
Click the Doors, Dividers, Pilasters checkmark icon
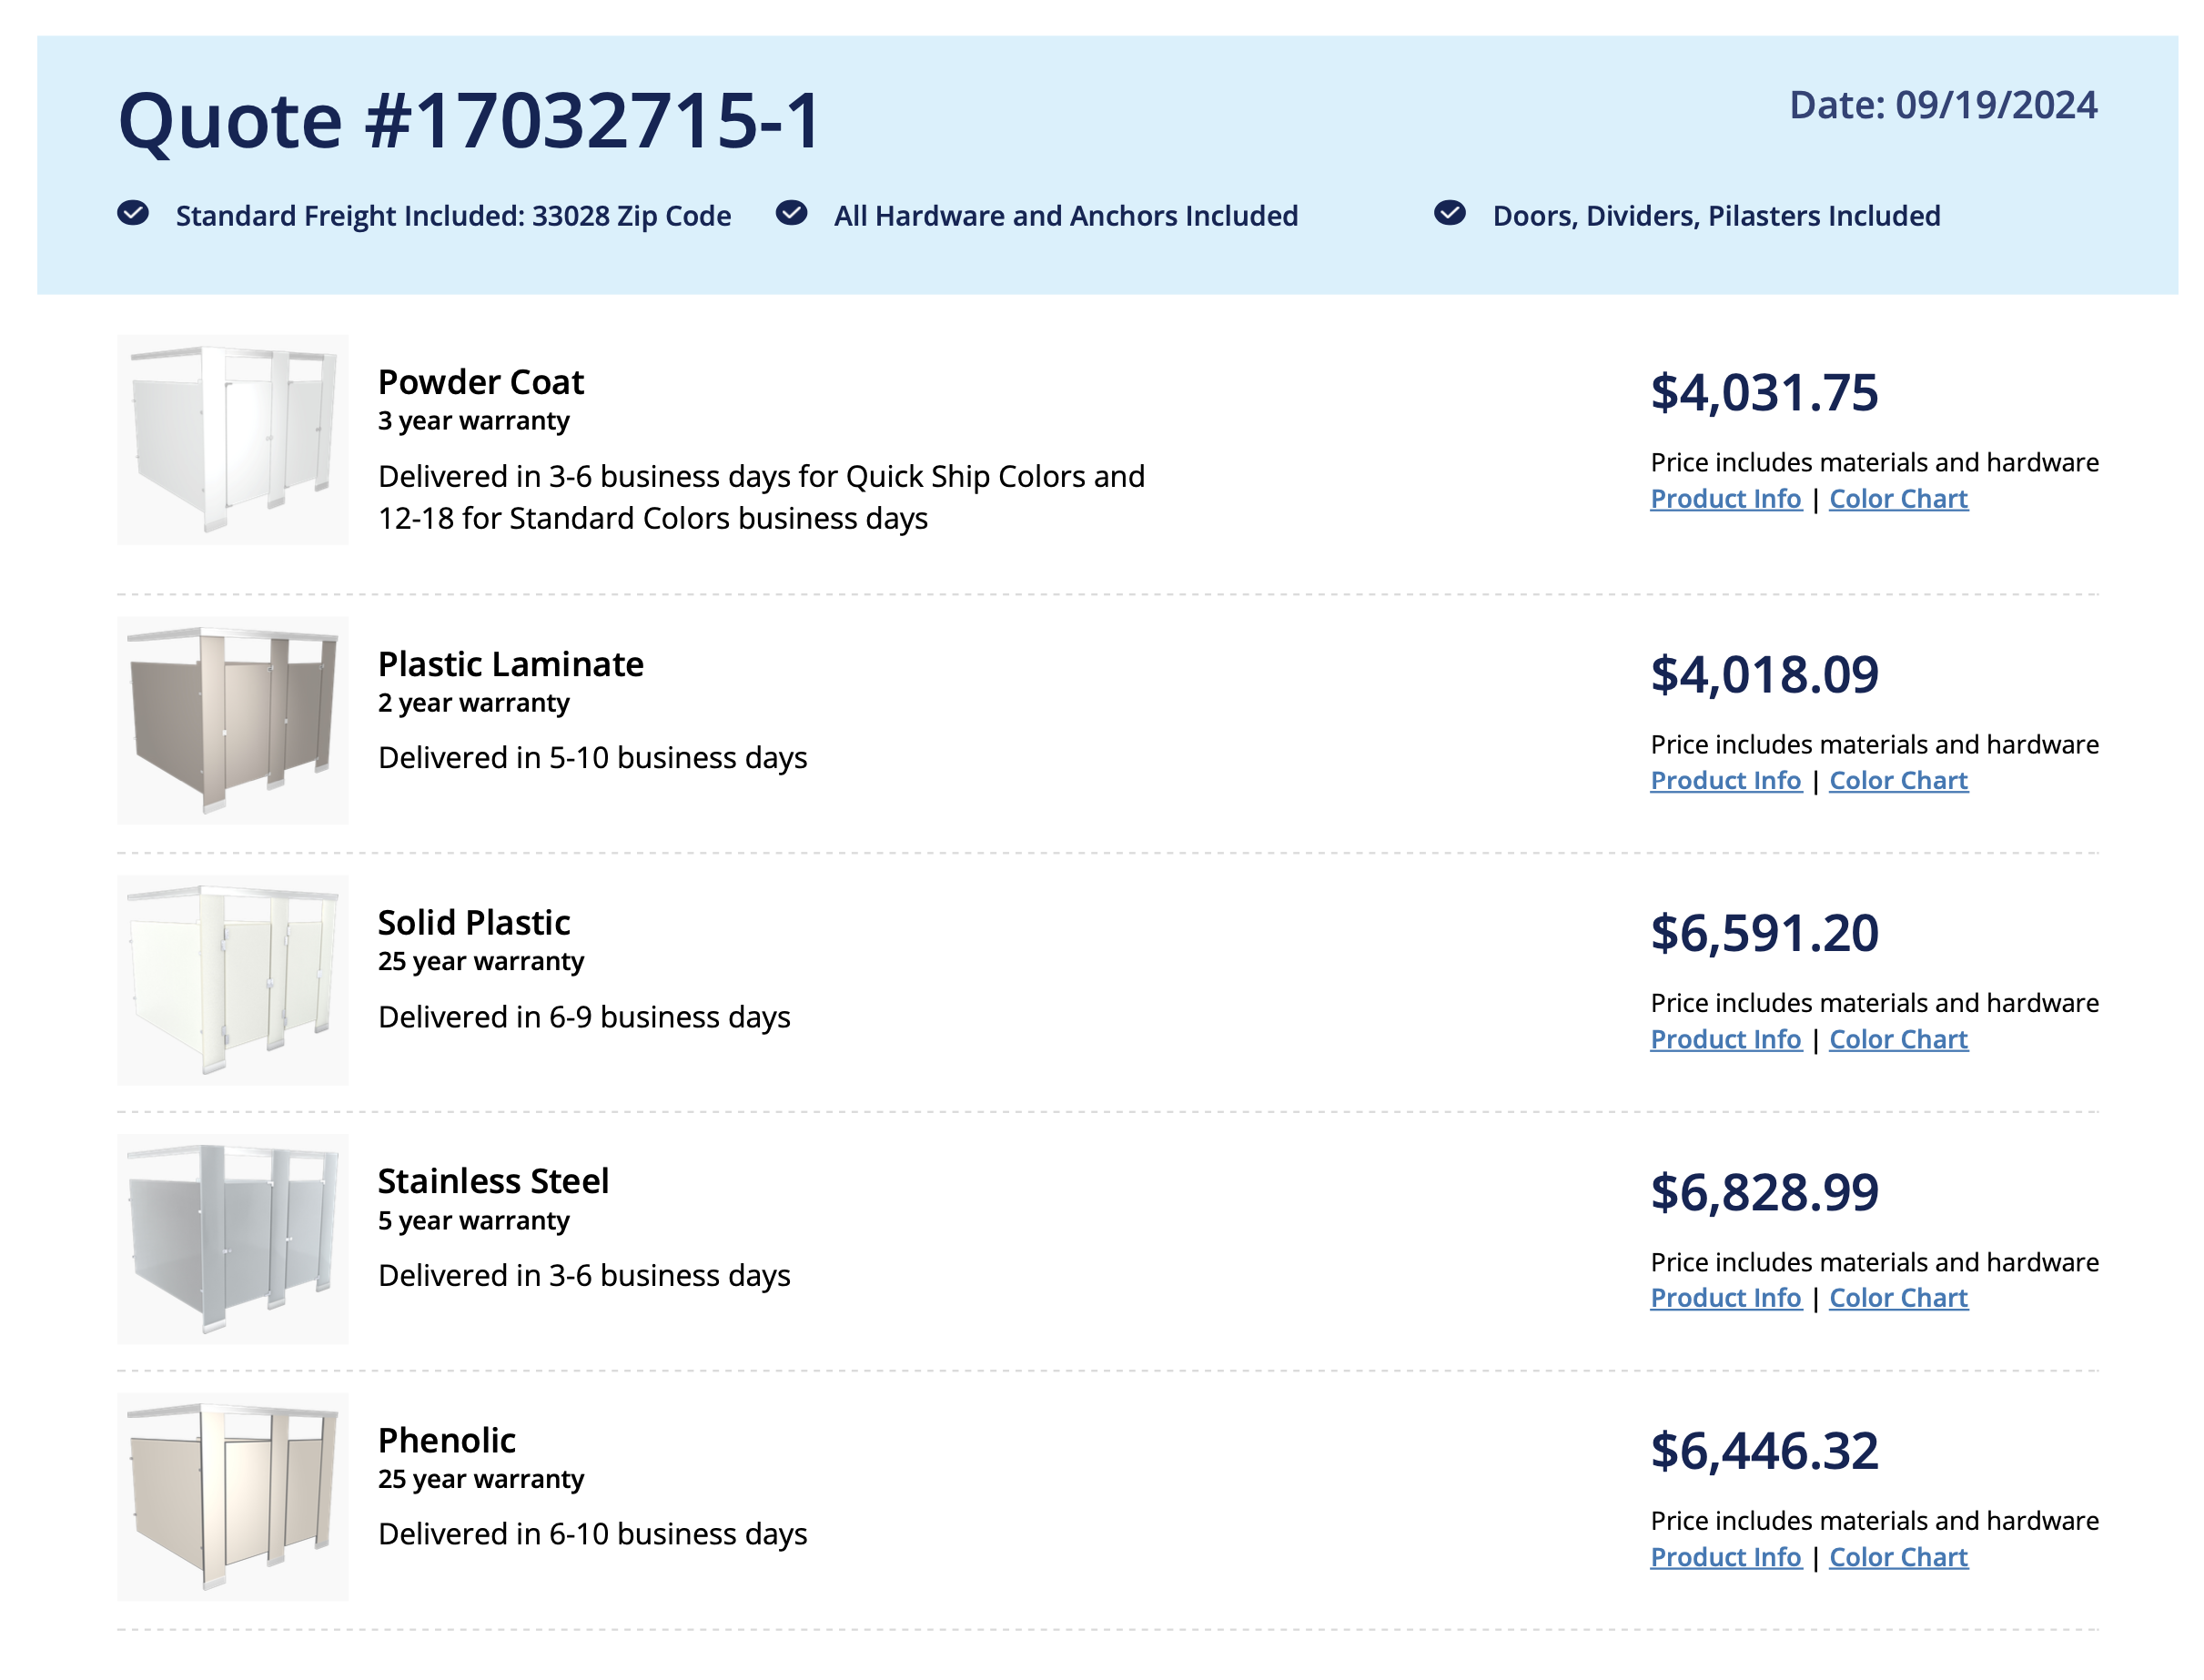(x=1449, y=213)
